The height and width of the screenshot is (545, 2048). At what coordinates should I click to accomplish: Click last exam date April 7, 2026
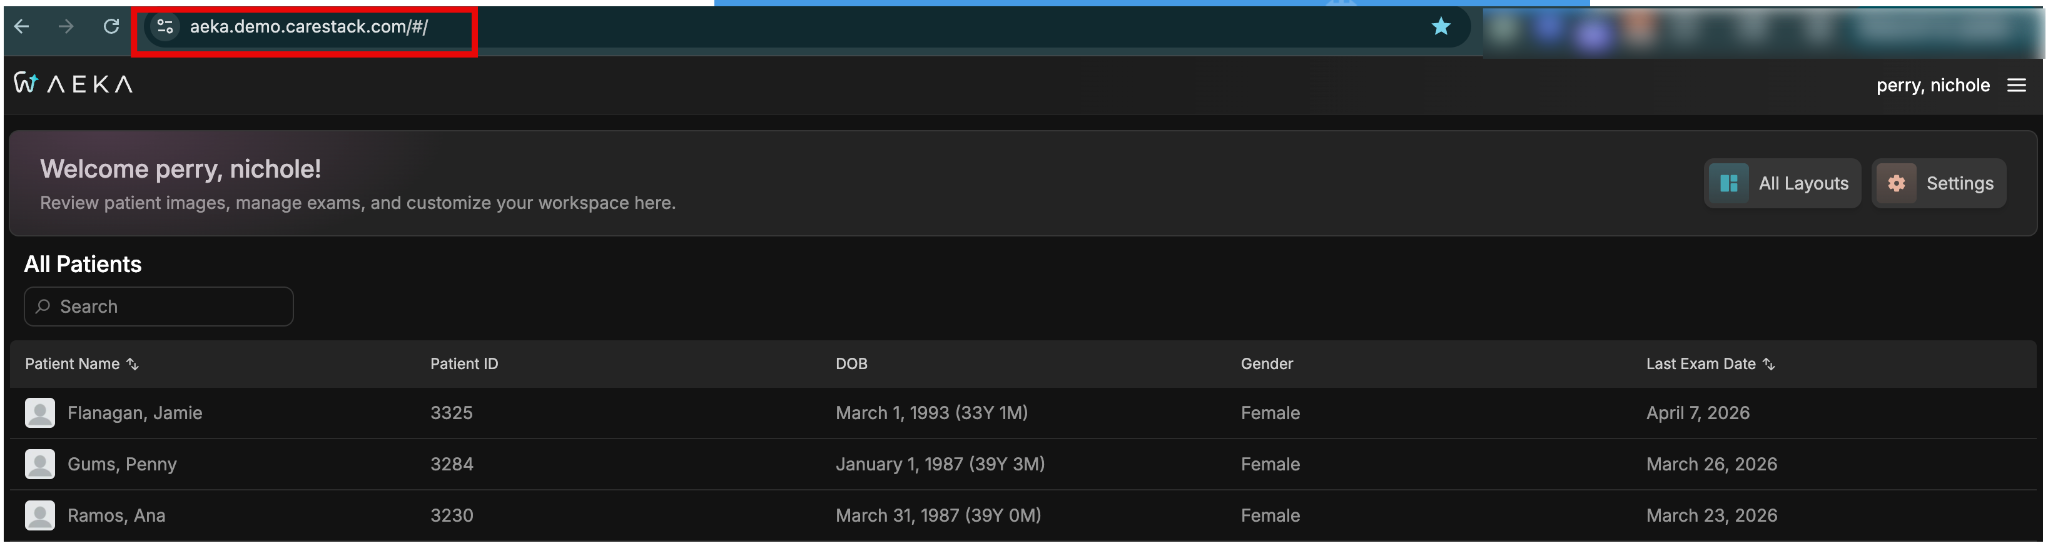click(1698, 413)
